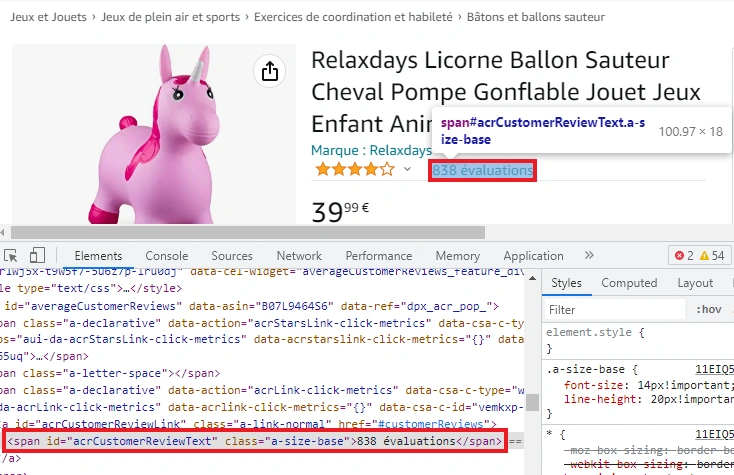Select the acrCustomerReviewLink anchor node
734x475 pixels.
coord(248,424)
